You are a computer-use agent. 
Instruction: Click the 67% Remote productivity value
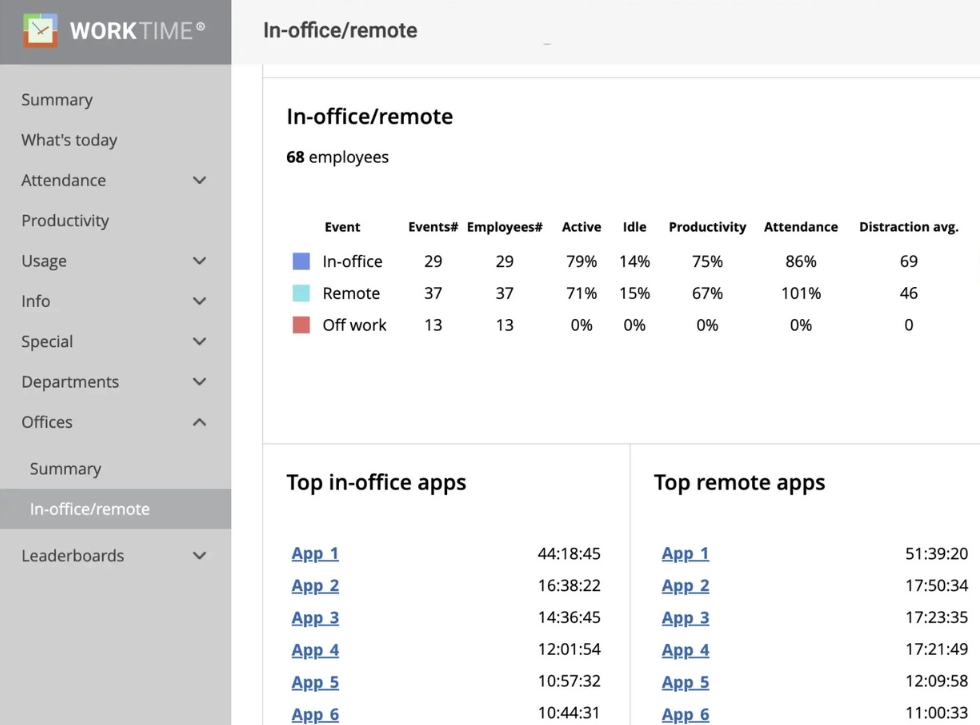pyautogui.click(x=708, y=293)
